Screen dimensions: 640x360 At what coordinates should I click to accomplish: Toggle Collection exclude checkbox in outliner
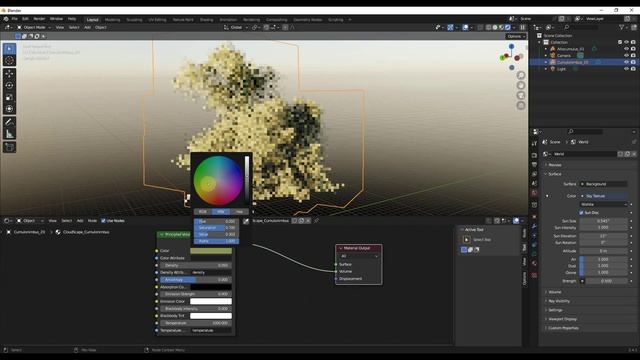tap(620, 42)
